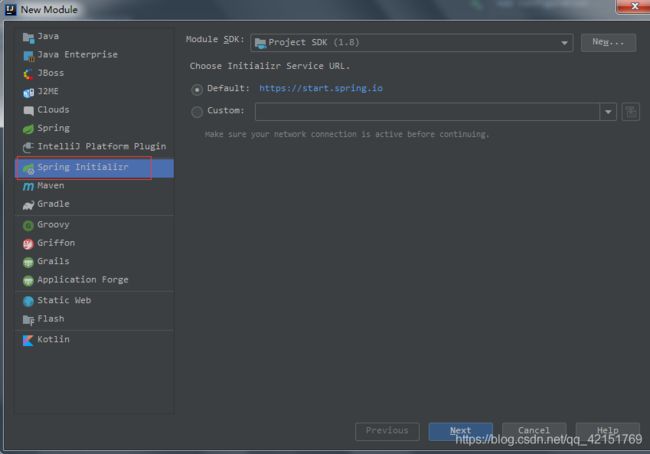The image size is (650, 454).
Task: Select Static Web module type
Action: coord(95,300)
